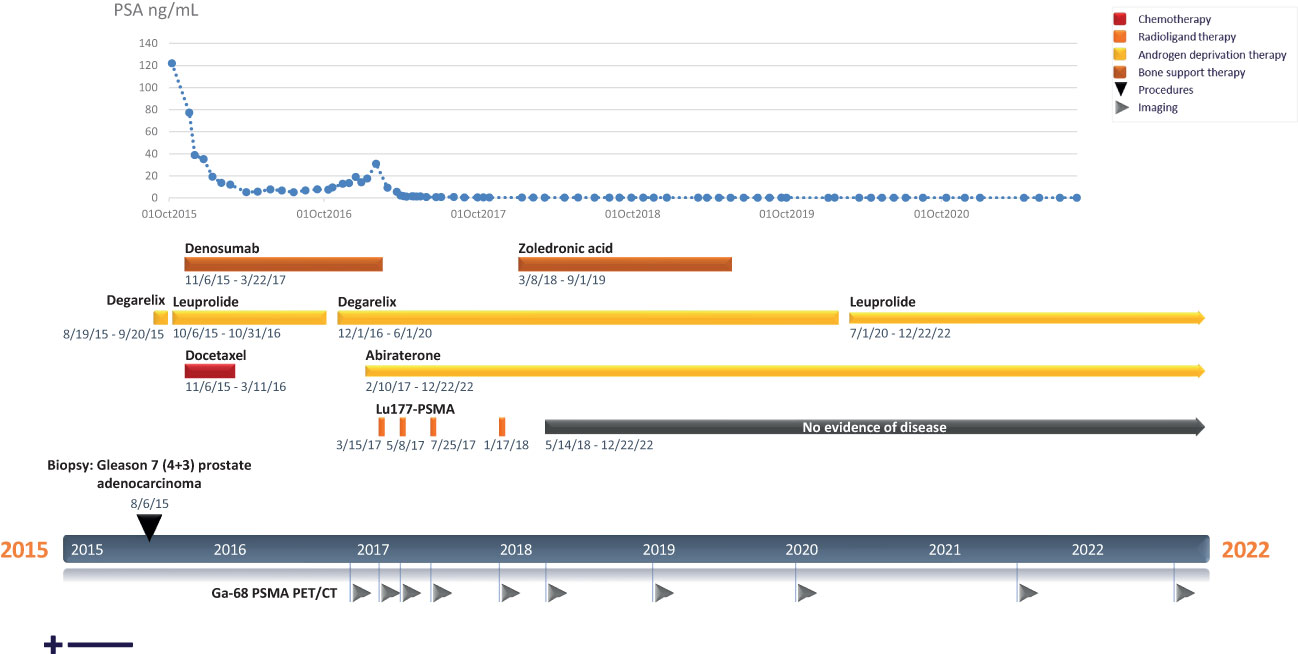1298x654 pixels.
Task: Click the 2021 year on the timeline bar
Action: tap(945, 549)
